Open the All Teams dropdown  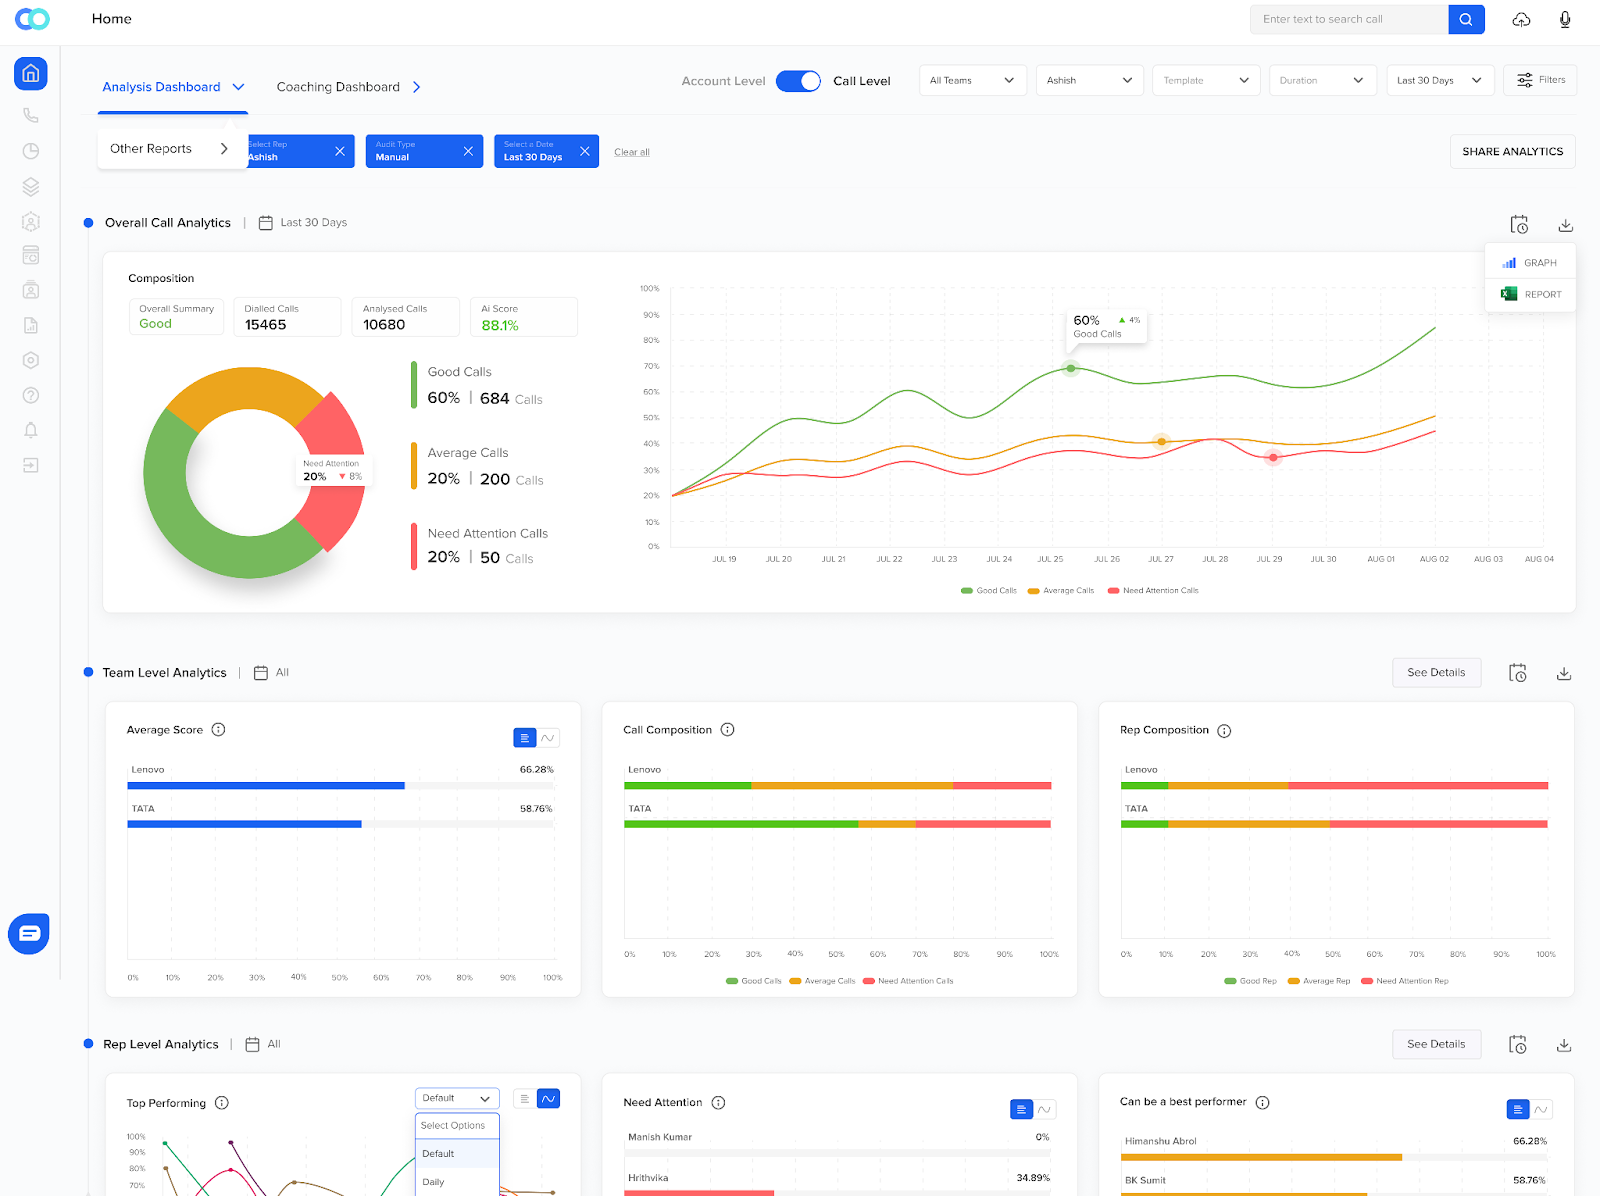click(972, 80)
